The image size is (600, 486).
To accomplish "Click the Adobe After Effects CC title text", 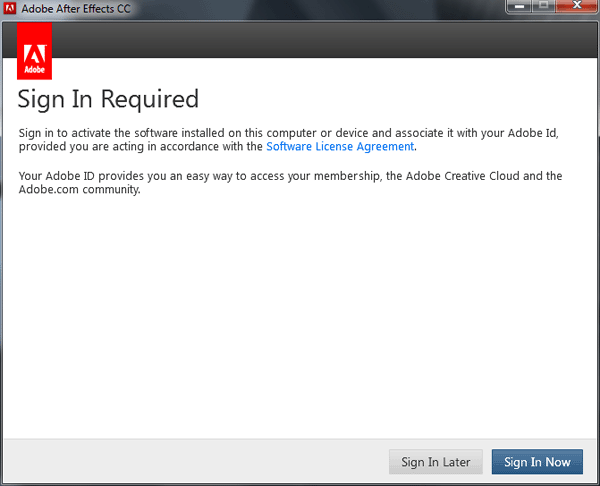I will 76,8.
